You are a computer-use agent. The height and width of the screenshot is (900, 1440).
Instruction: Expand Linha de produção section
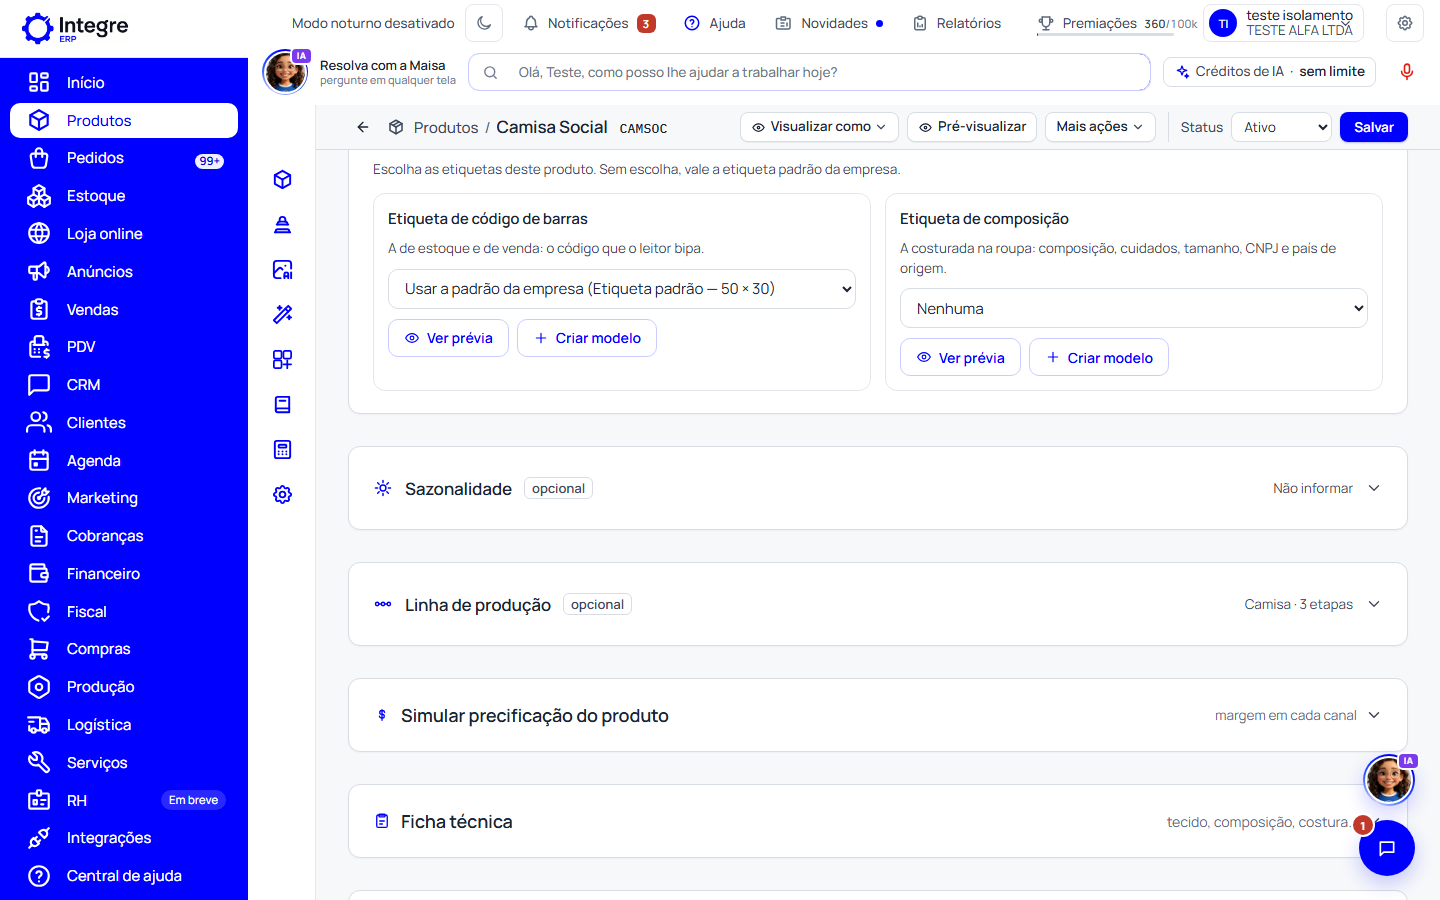coord(878,604)
